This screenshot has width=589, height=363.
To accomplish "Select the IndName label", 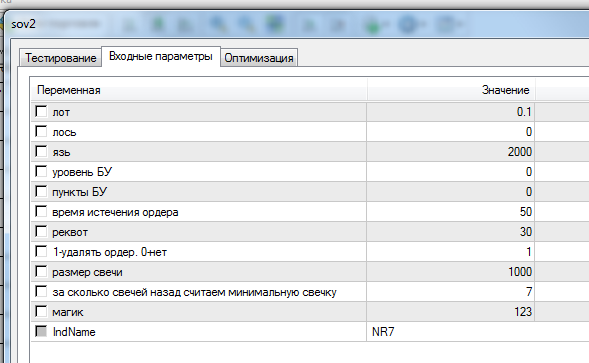I will point(74,332).
